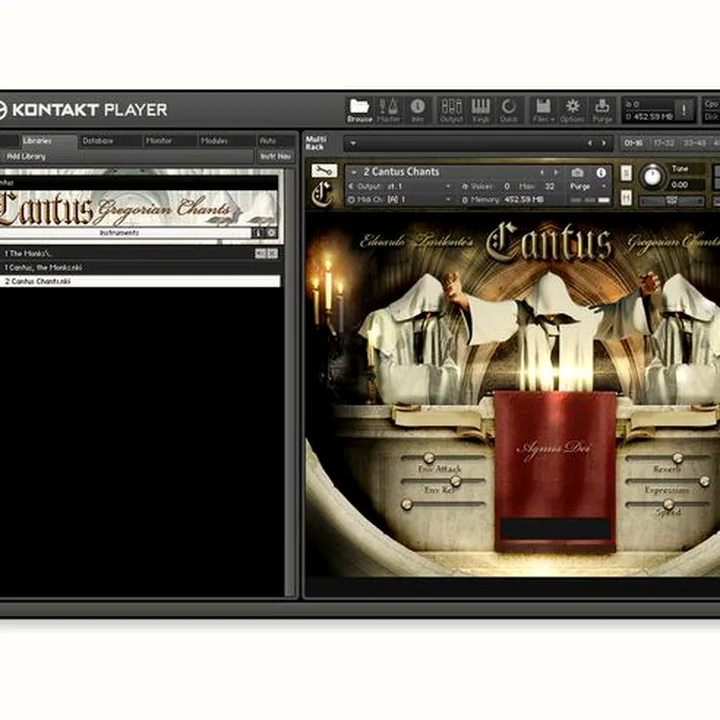Click Add Library button

pos(26,156)
